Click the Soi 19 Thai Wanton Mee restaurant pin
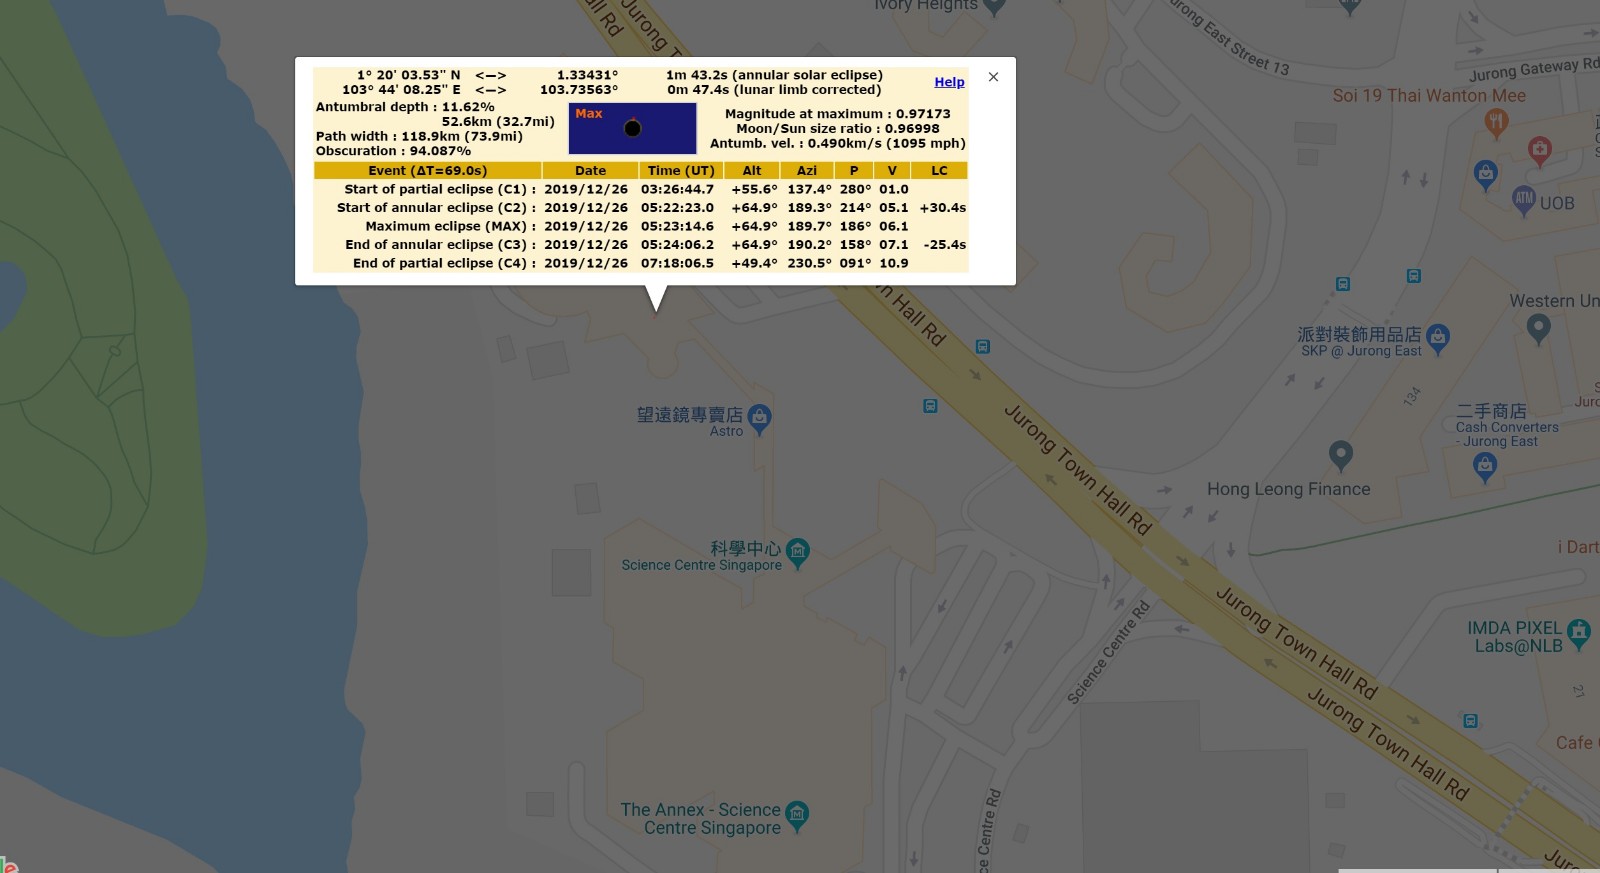The width and height of the screenshot is (1600, 873). point(1496,123)
